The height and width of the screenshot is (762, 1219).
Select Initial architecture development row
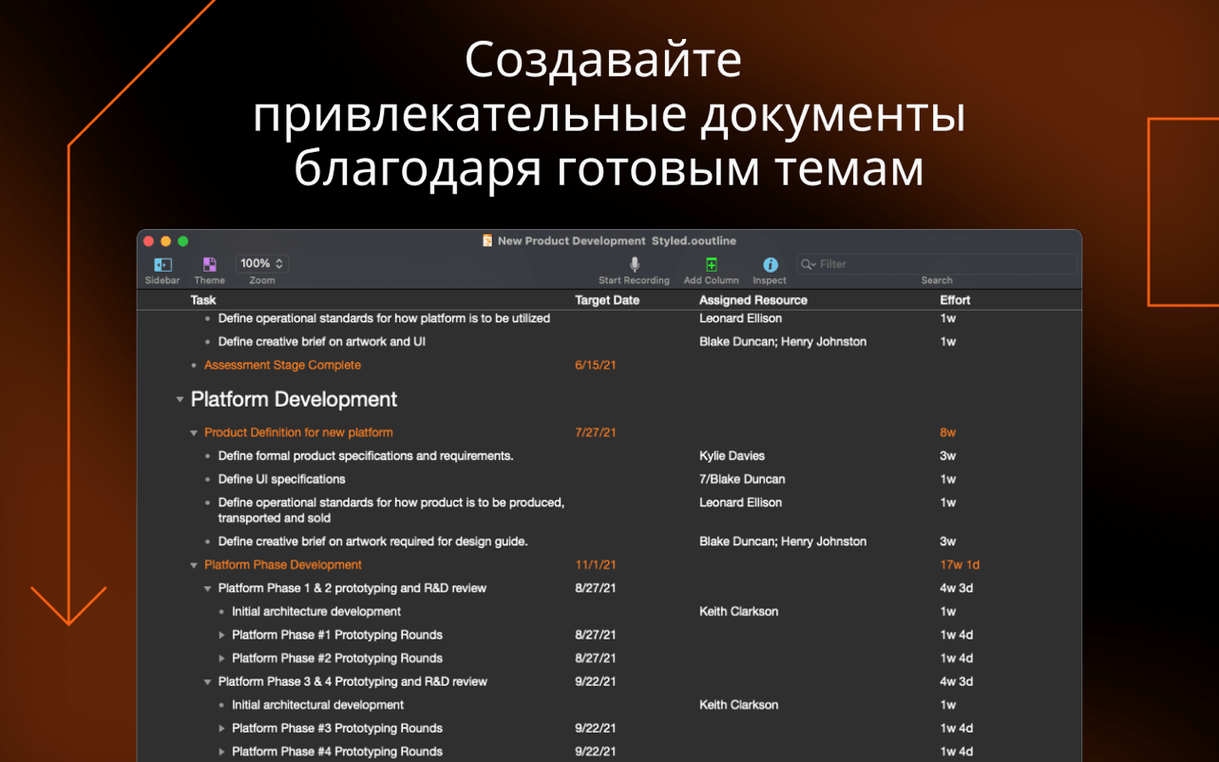click(x=316, y=611)
